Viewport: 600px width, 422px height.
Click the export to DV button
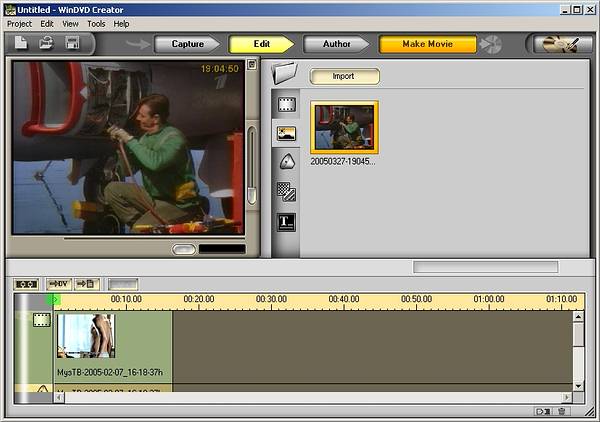click(x=58, y=284)
